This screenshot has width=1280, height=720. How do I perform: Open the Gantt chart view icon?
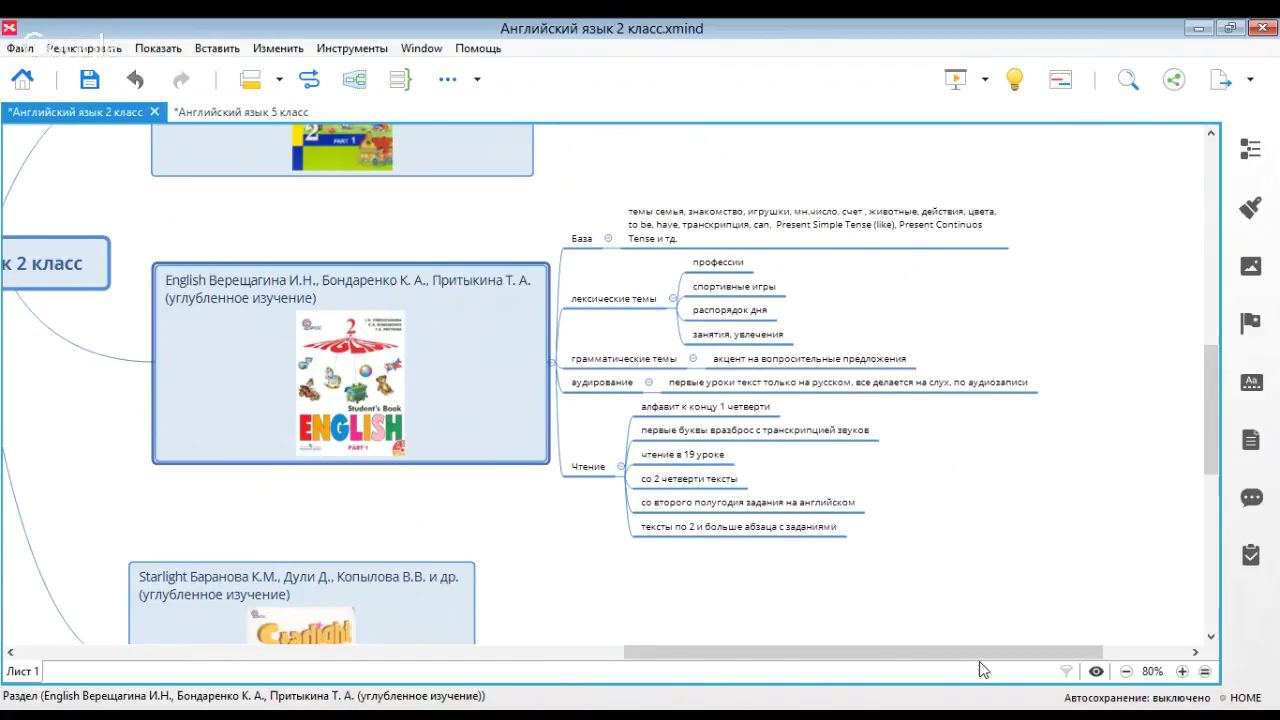click(1060, 79)
